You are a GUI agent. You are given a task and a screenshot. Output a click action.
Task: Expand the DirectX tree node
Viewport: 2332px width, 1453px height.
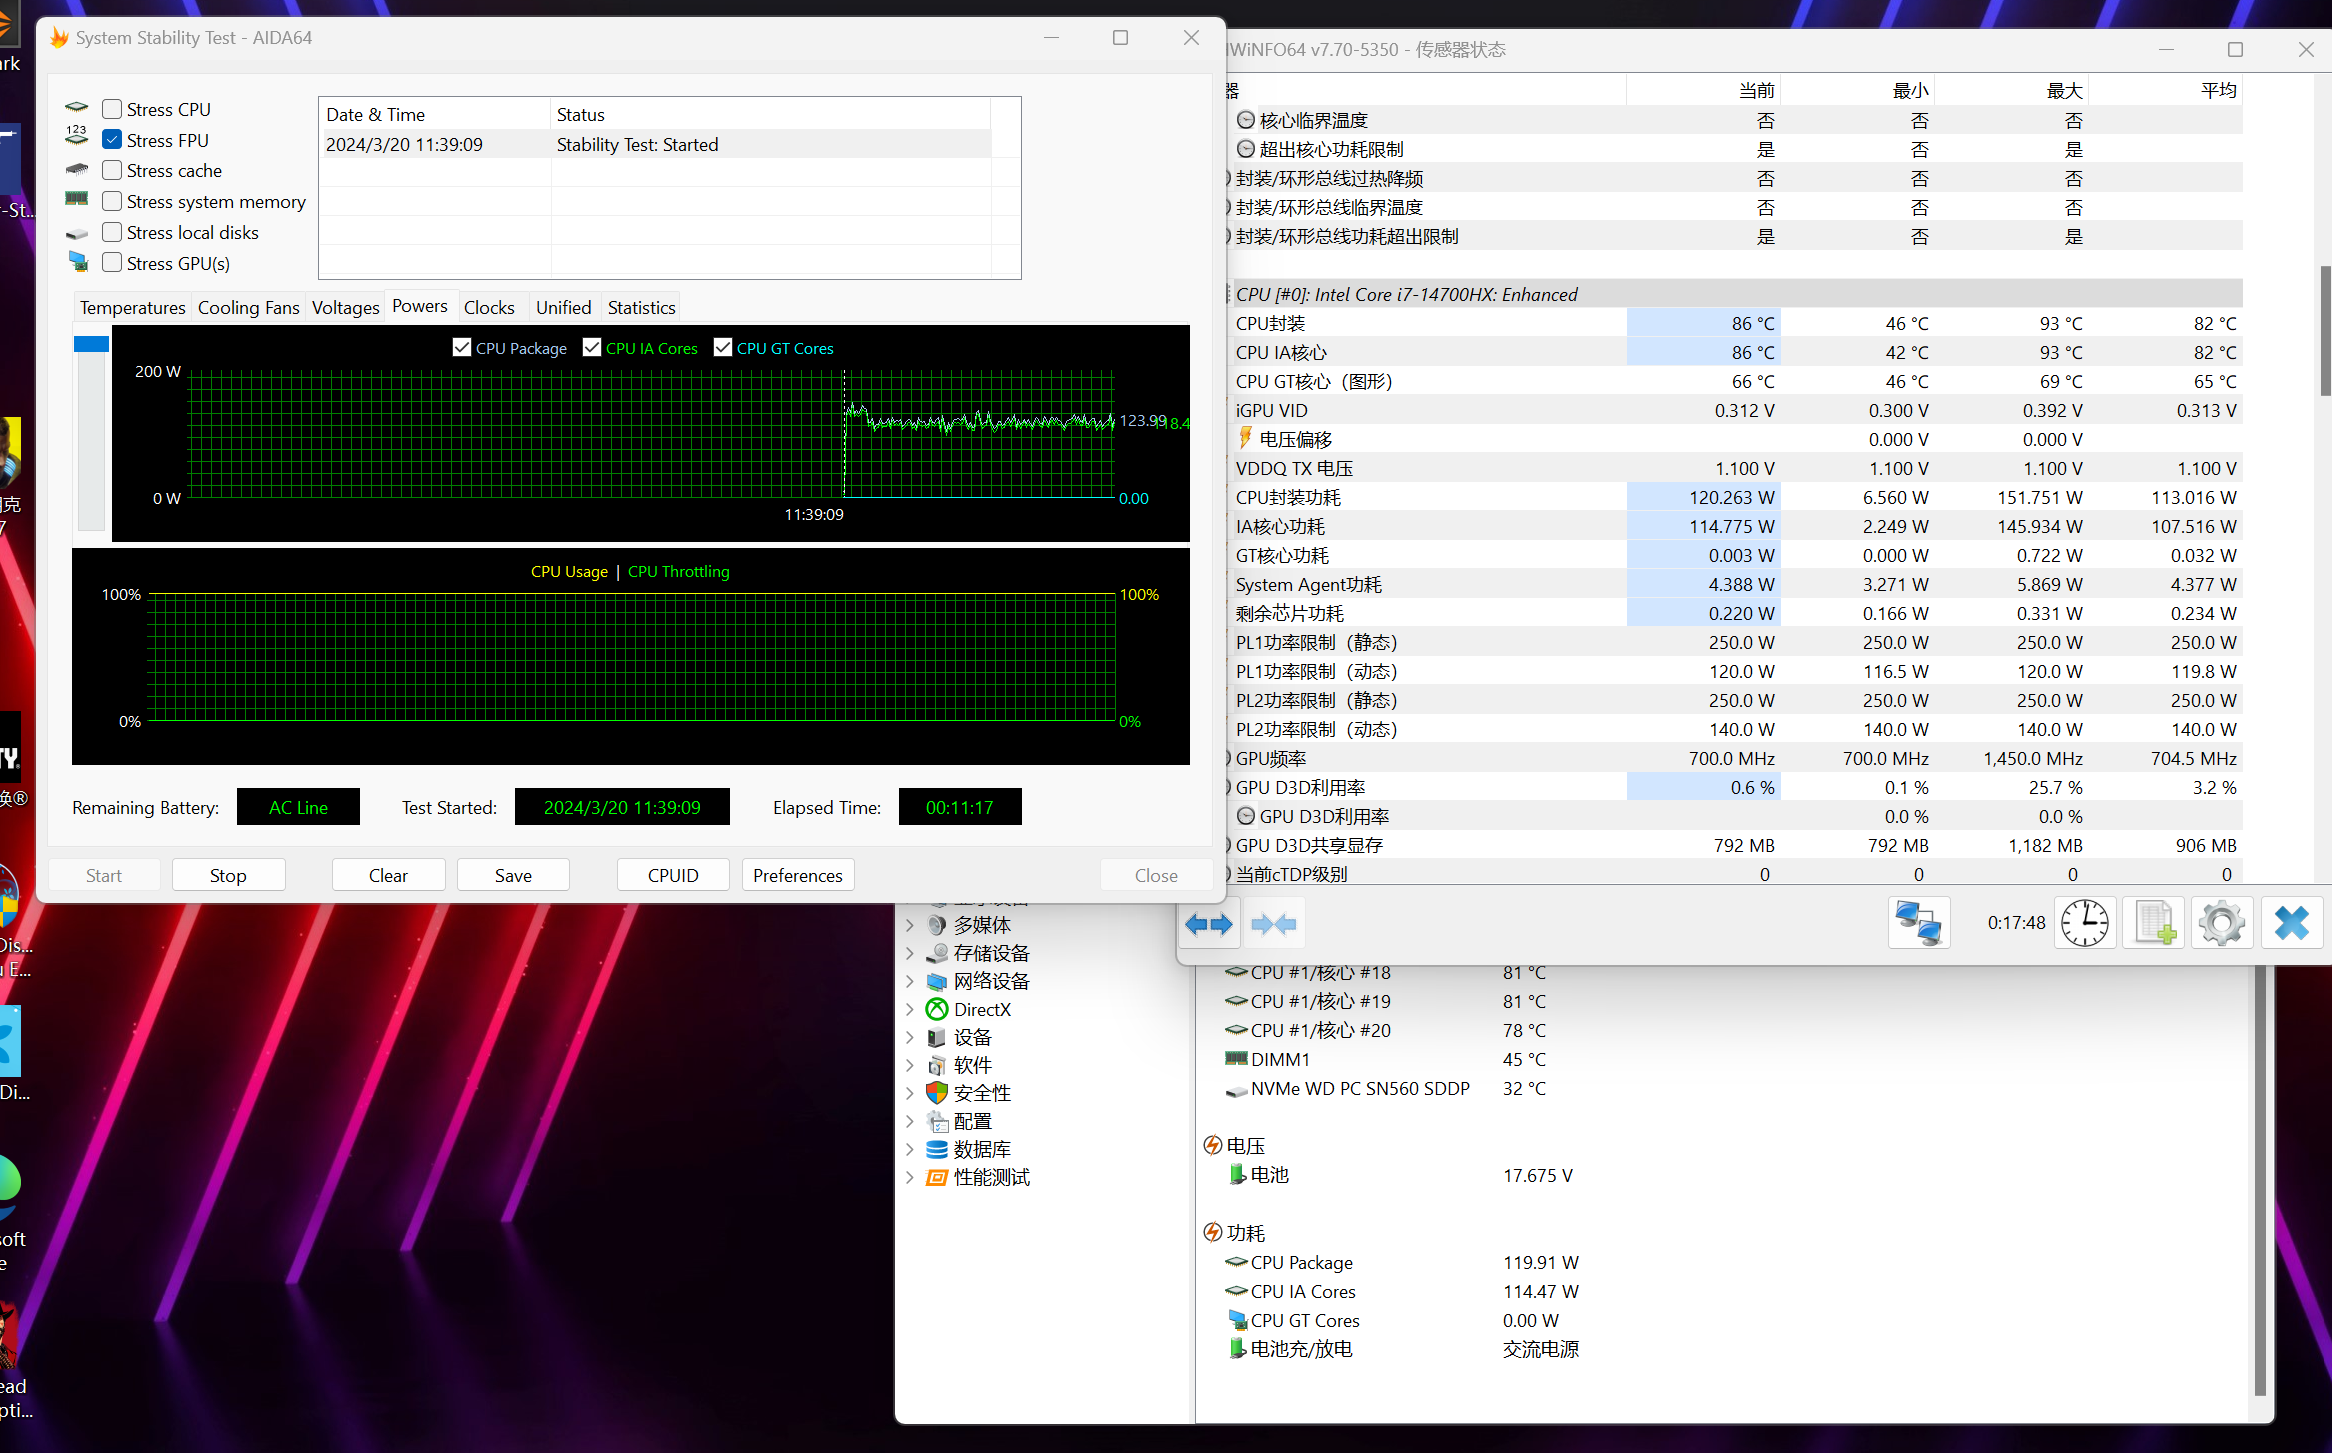coord(910,1009)
